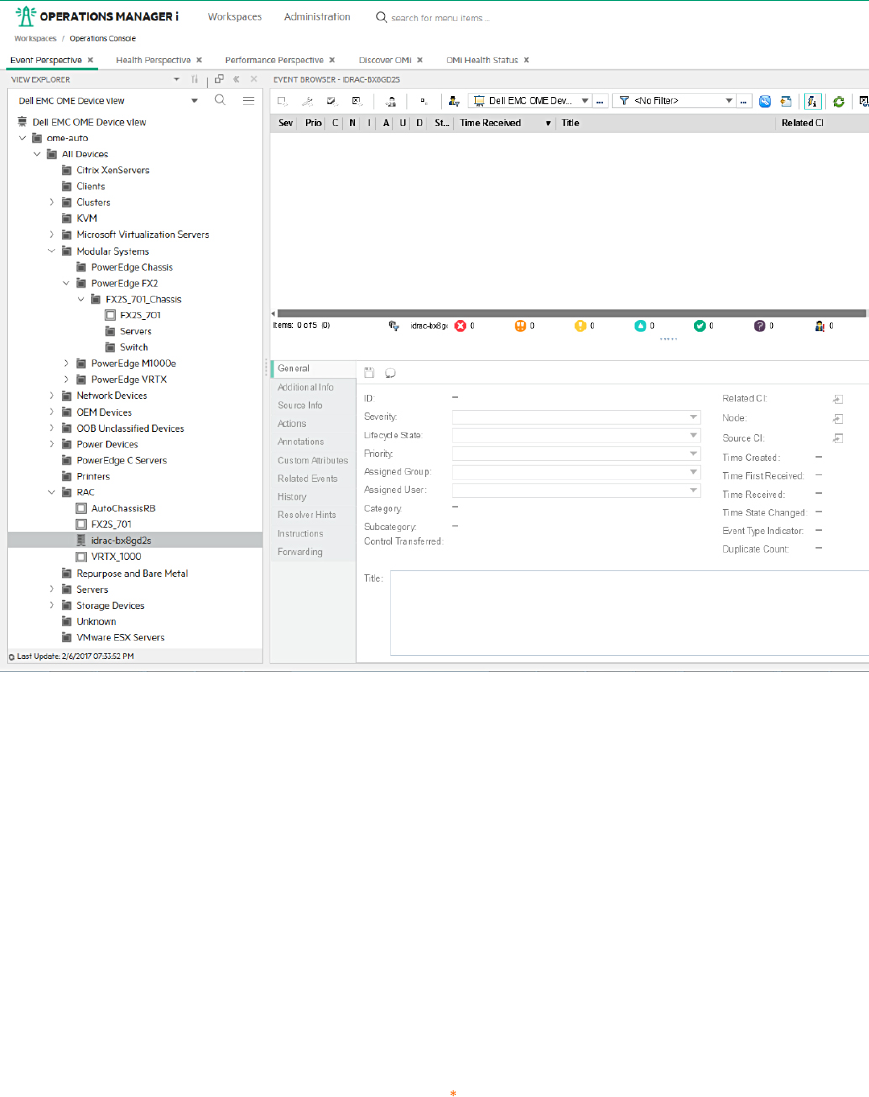
Task: Click the window icon right of the globe icon
Action: tap(786, 101)
